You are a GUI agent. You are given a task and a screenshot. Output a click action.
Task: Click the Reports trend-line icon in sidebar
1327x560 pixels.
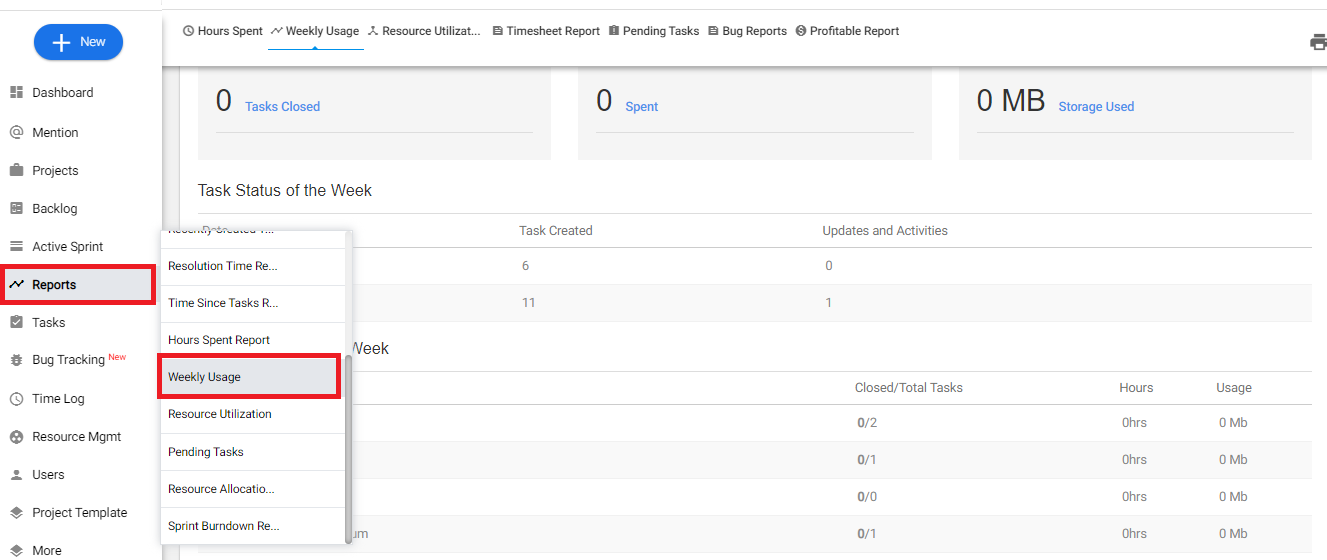pyautogui.click(x=16, y=284)
